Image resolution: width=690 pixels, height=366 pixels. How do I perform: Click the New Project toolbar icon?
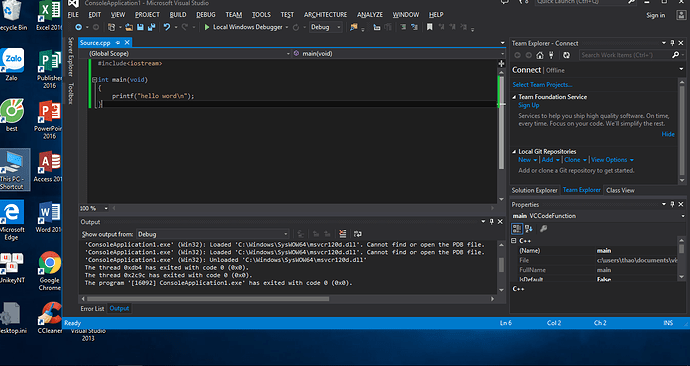point(111,27)
